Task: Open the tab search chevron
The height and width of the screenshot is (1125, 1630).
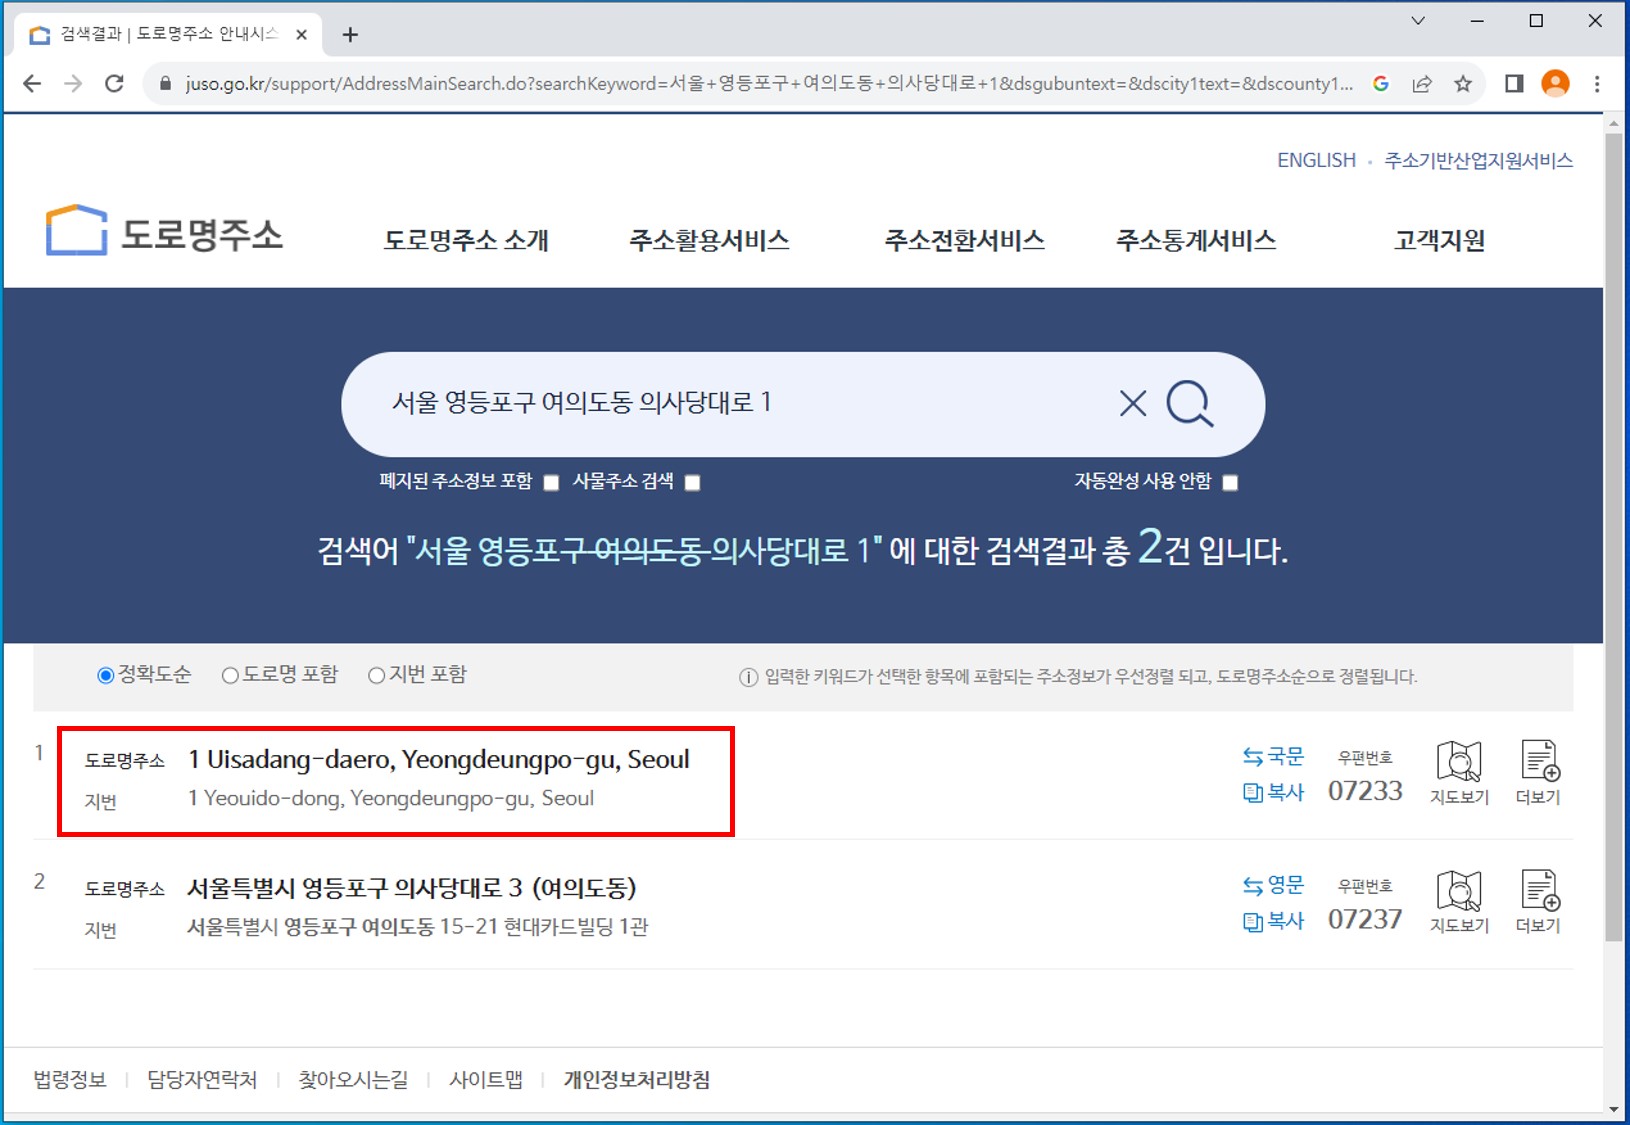Action: pos(1418,21)
